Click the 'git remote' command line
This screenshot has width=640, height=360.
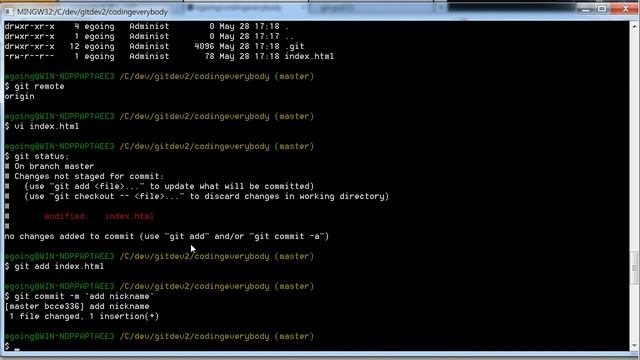(x=35, y=87)
